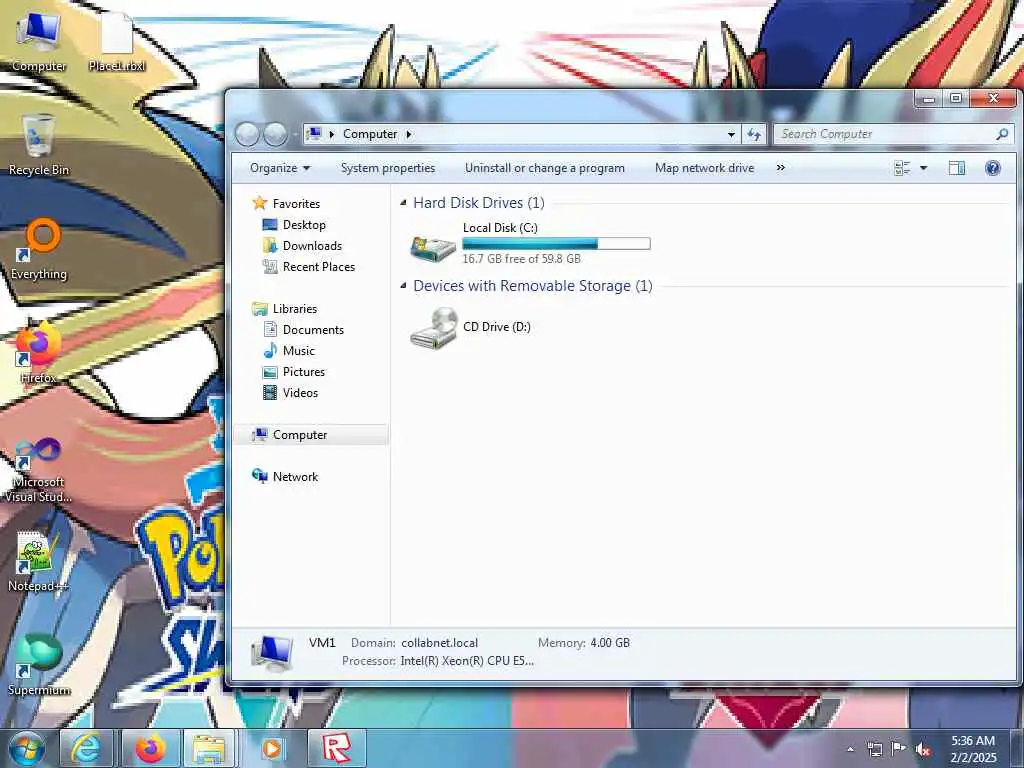Select the Recycle Bin desktop icon
Screen dimensions: 1024x768
[39, 145]
